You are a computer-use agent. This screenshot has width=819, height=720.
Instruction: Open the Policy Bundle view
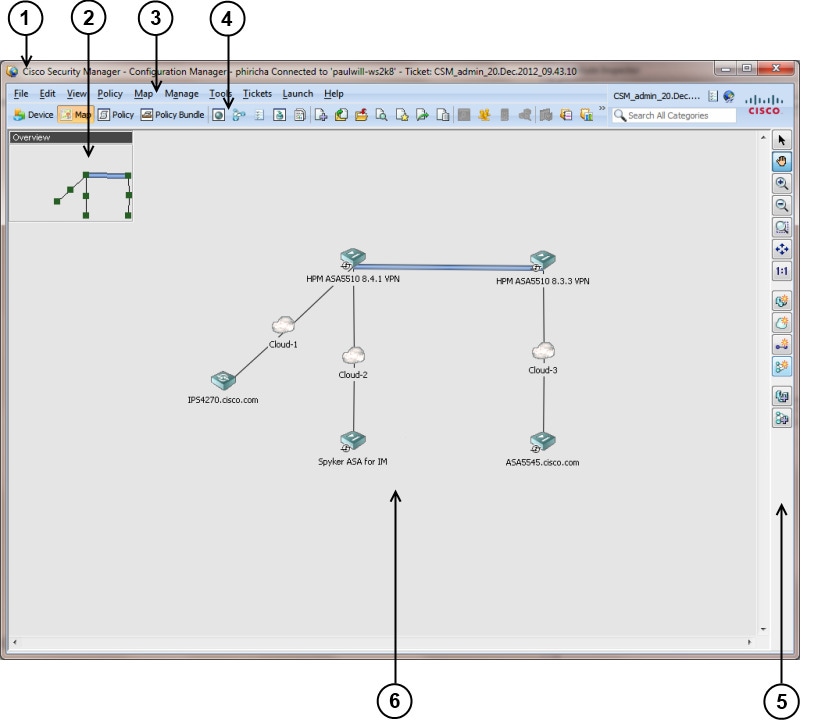coord(172,115)
